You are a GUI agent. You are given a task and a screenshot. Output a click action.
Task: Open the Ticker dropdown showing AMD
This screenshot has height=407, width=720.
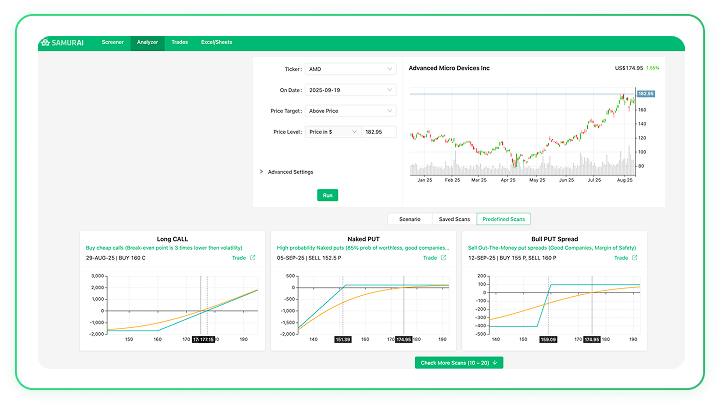350,69
